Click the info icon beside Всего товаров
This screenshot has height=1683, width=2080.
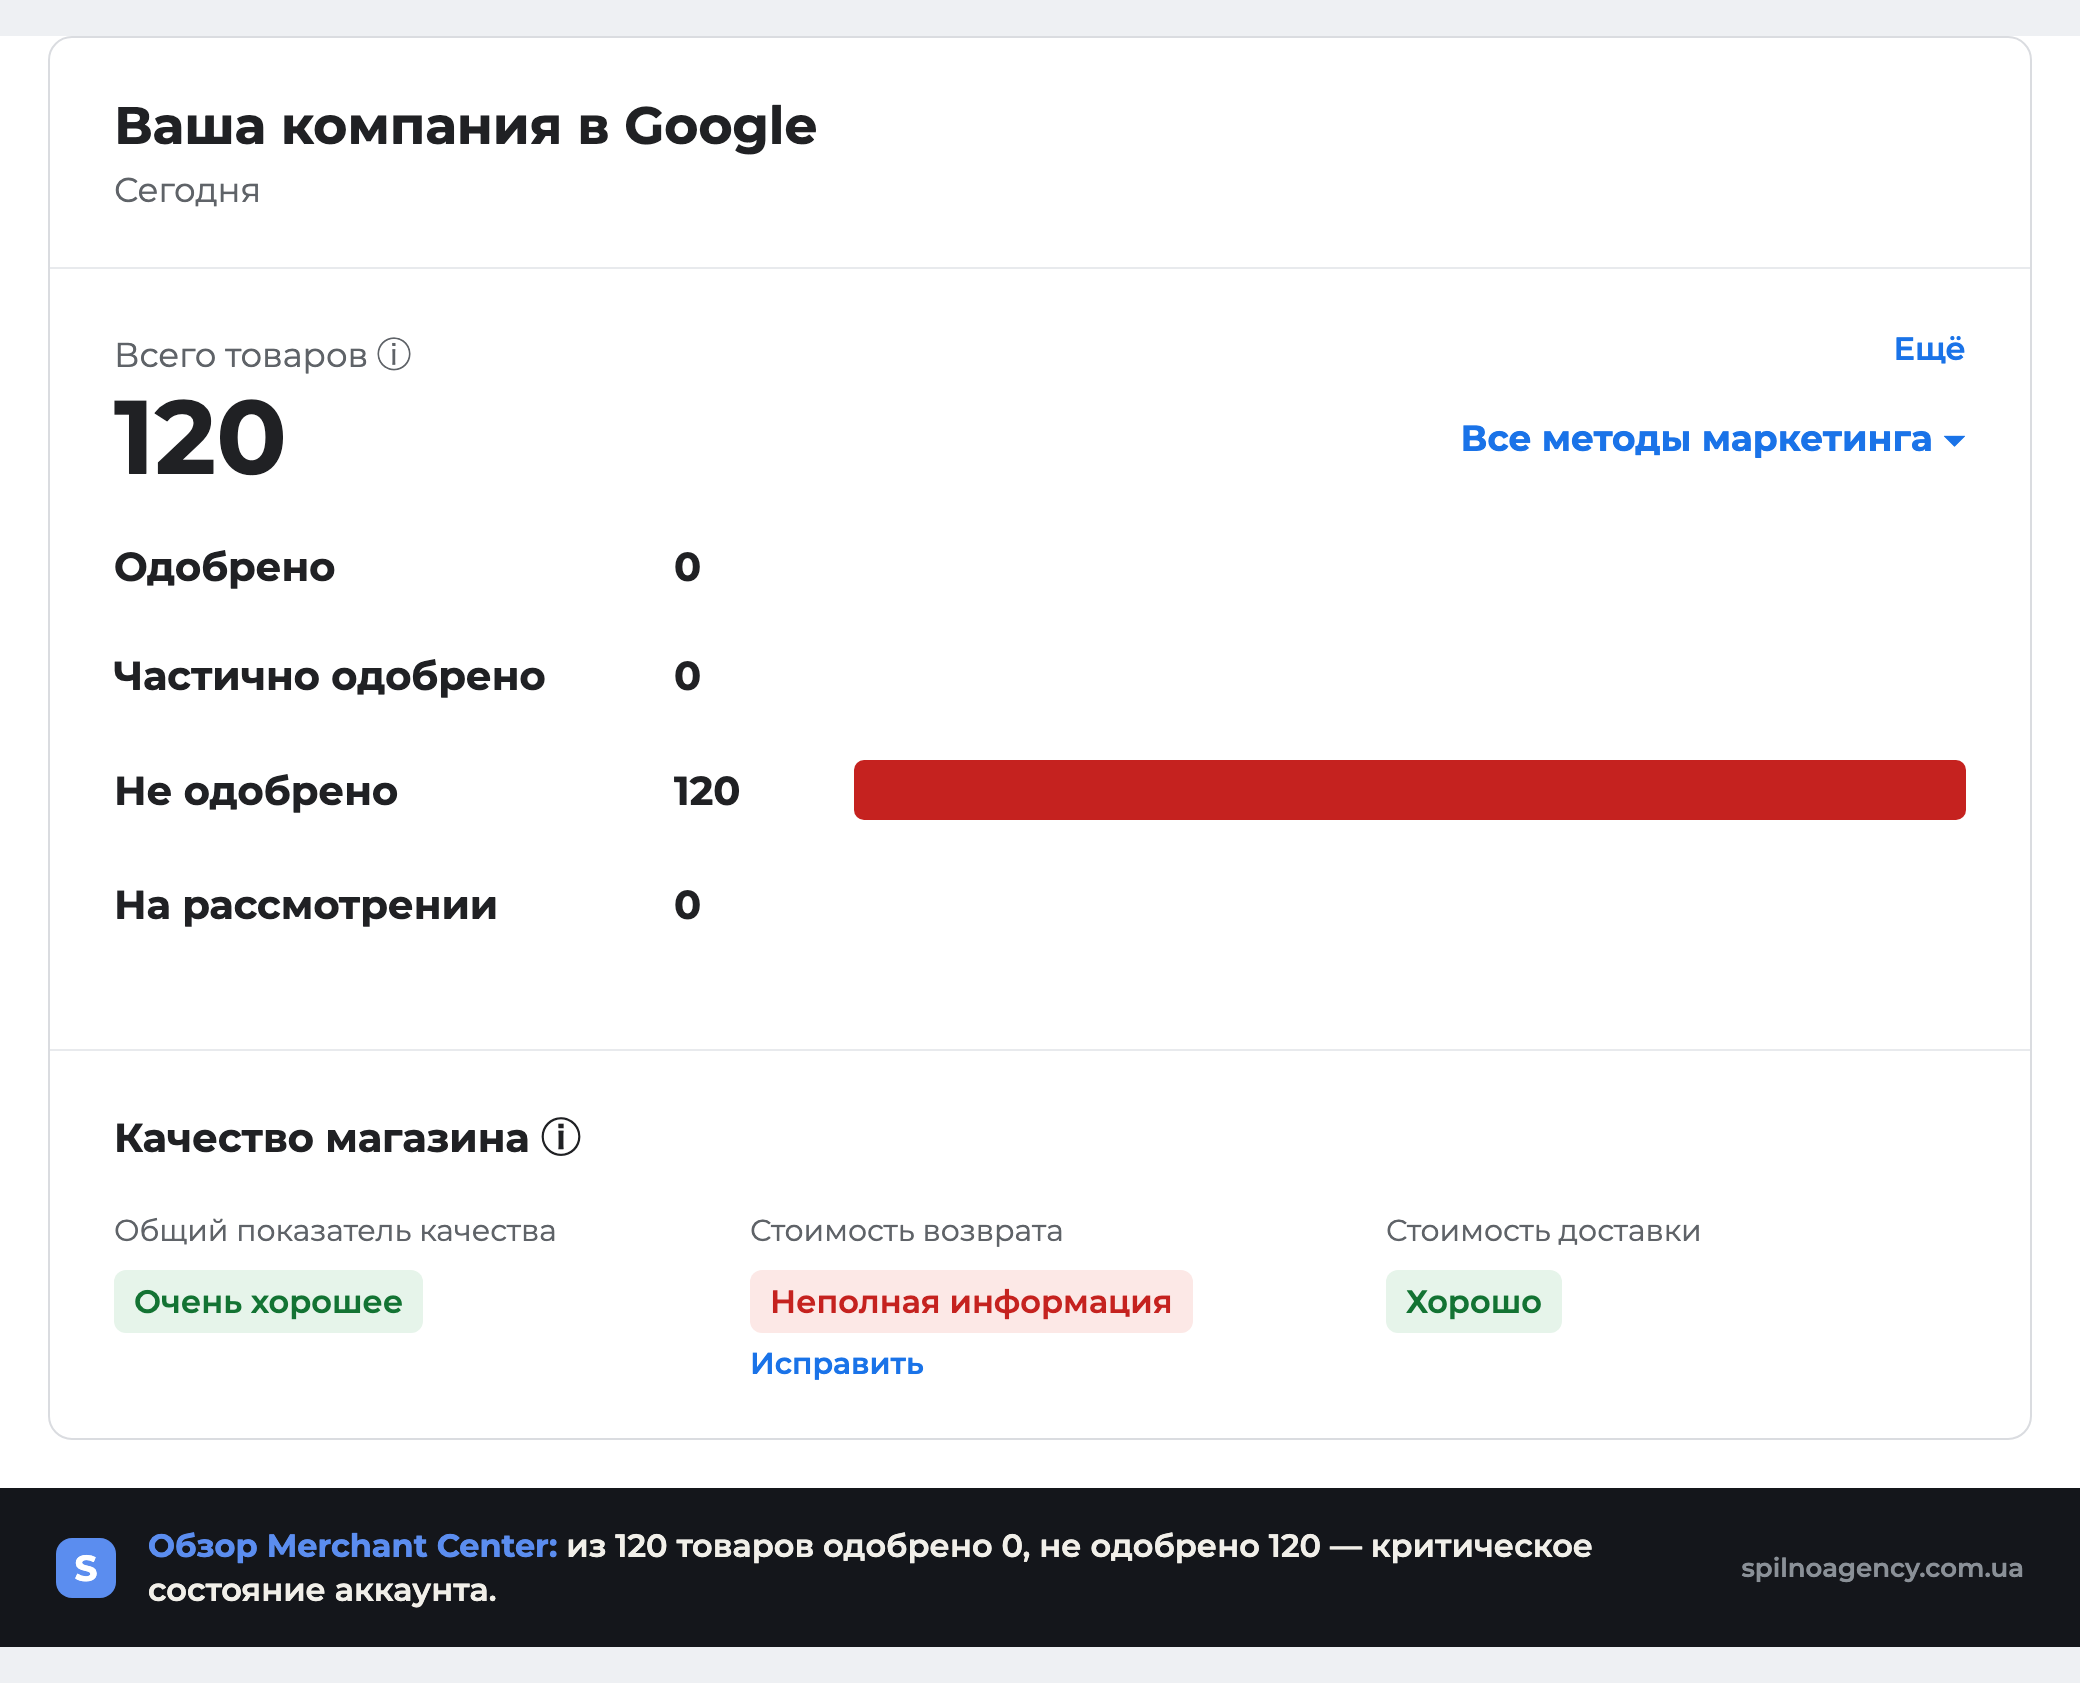[x=394, y=354]
